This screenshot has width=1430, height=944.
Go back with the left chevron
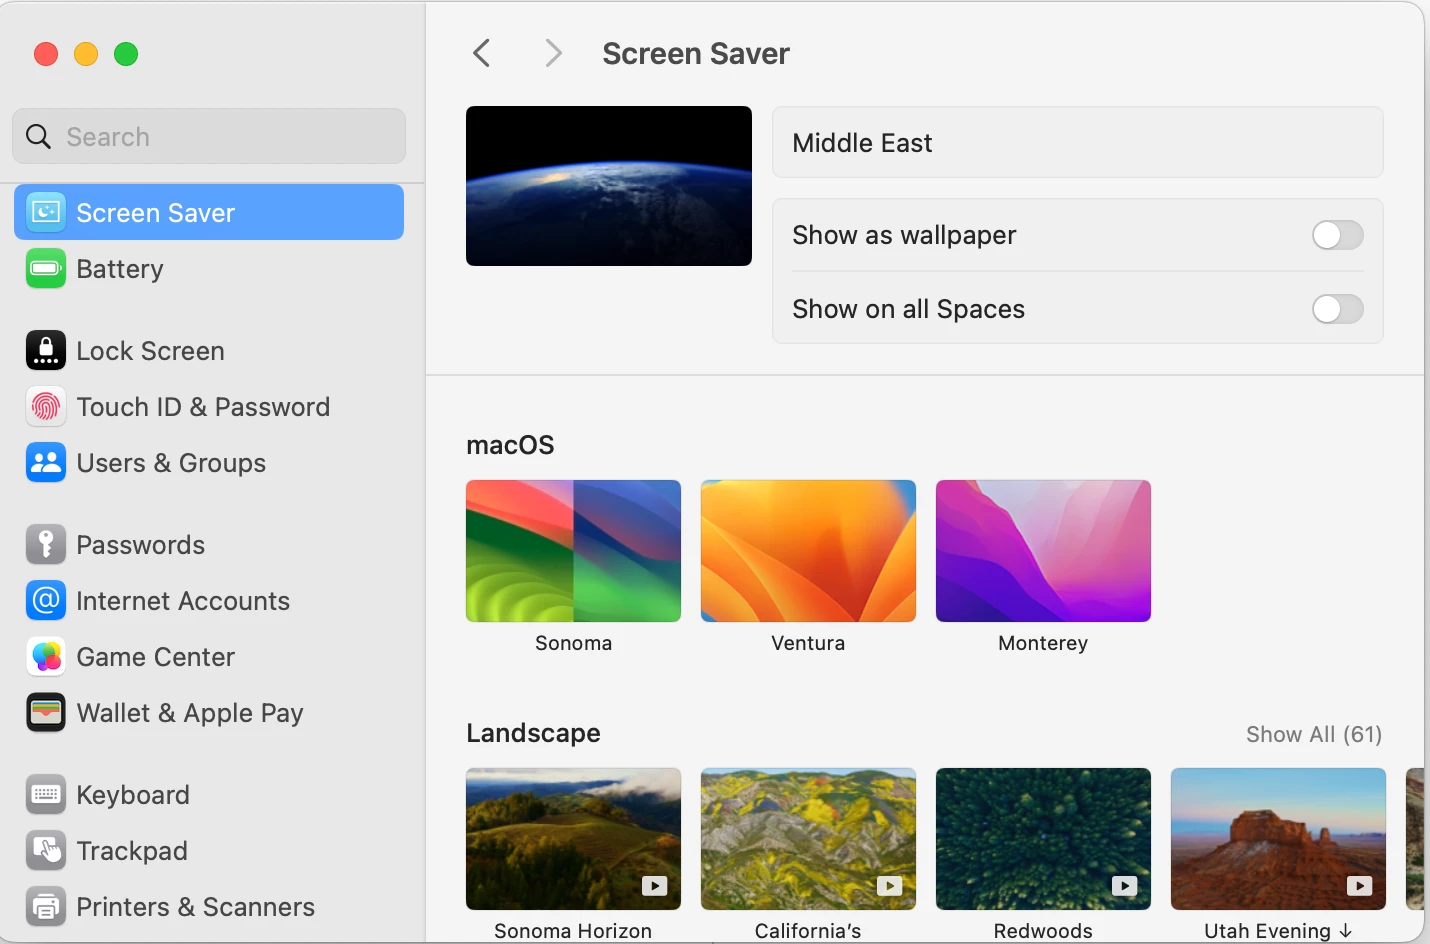(x=481, y=53)
